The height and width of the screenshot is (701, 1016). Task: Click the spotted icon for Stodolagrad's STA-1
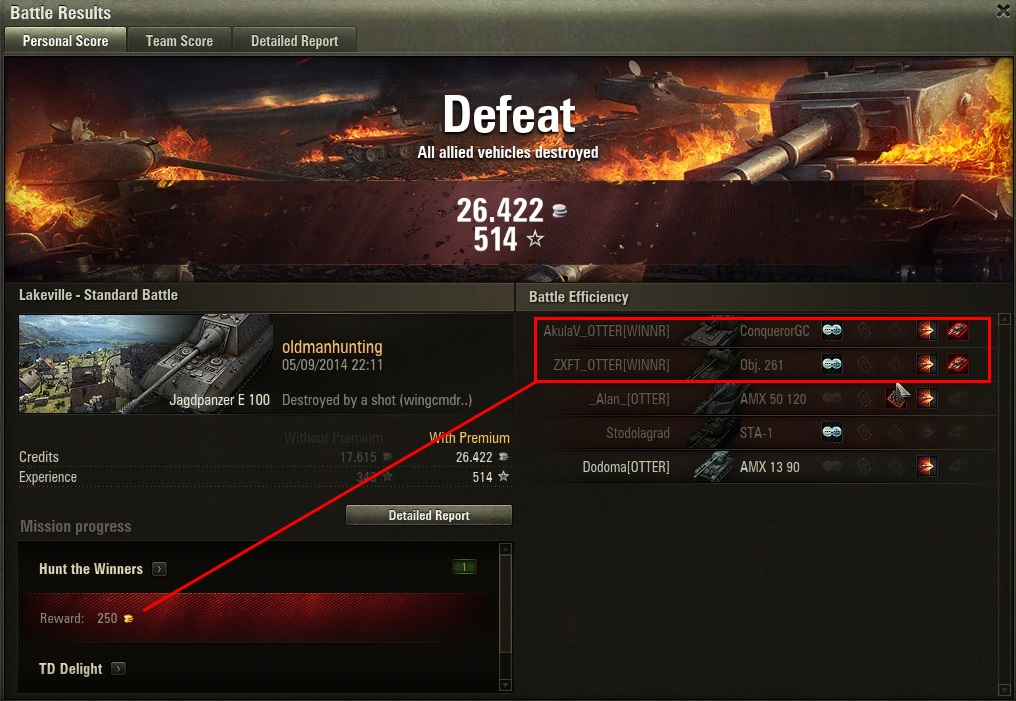832,432
